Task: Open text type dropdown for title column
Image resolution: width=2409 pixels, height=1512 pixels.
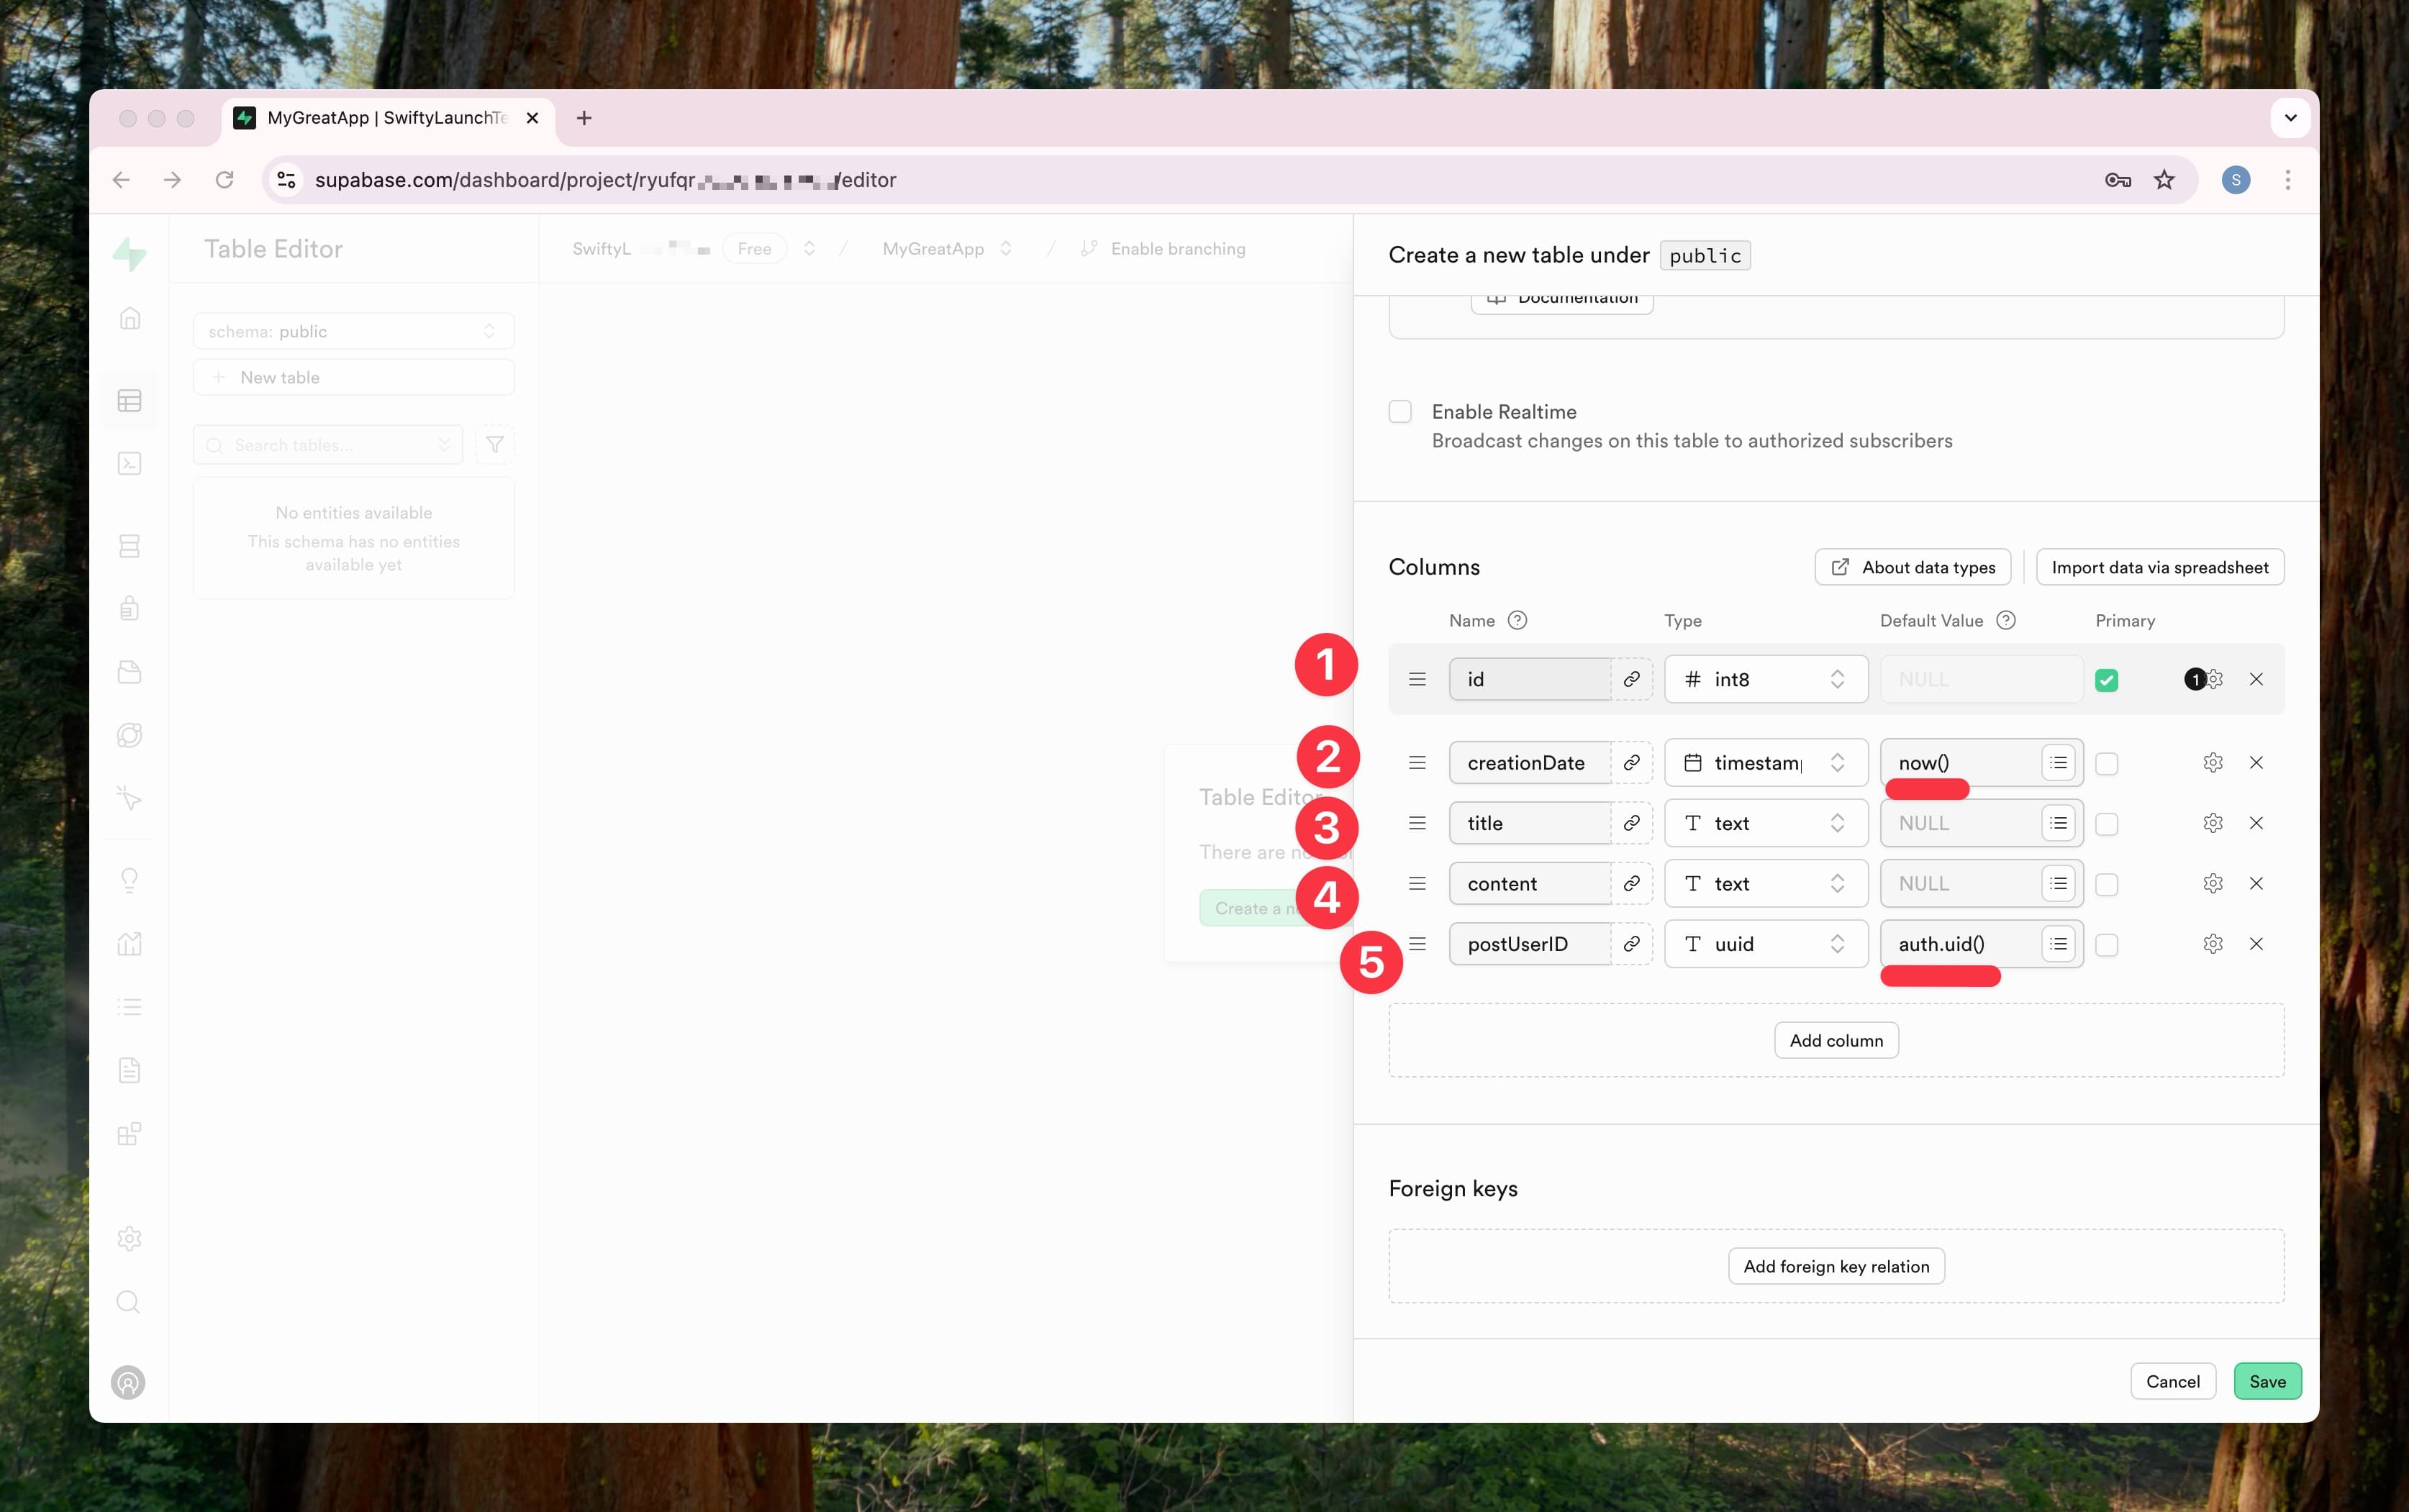Action: click(x=1766, y=823)
